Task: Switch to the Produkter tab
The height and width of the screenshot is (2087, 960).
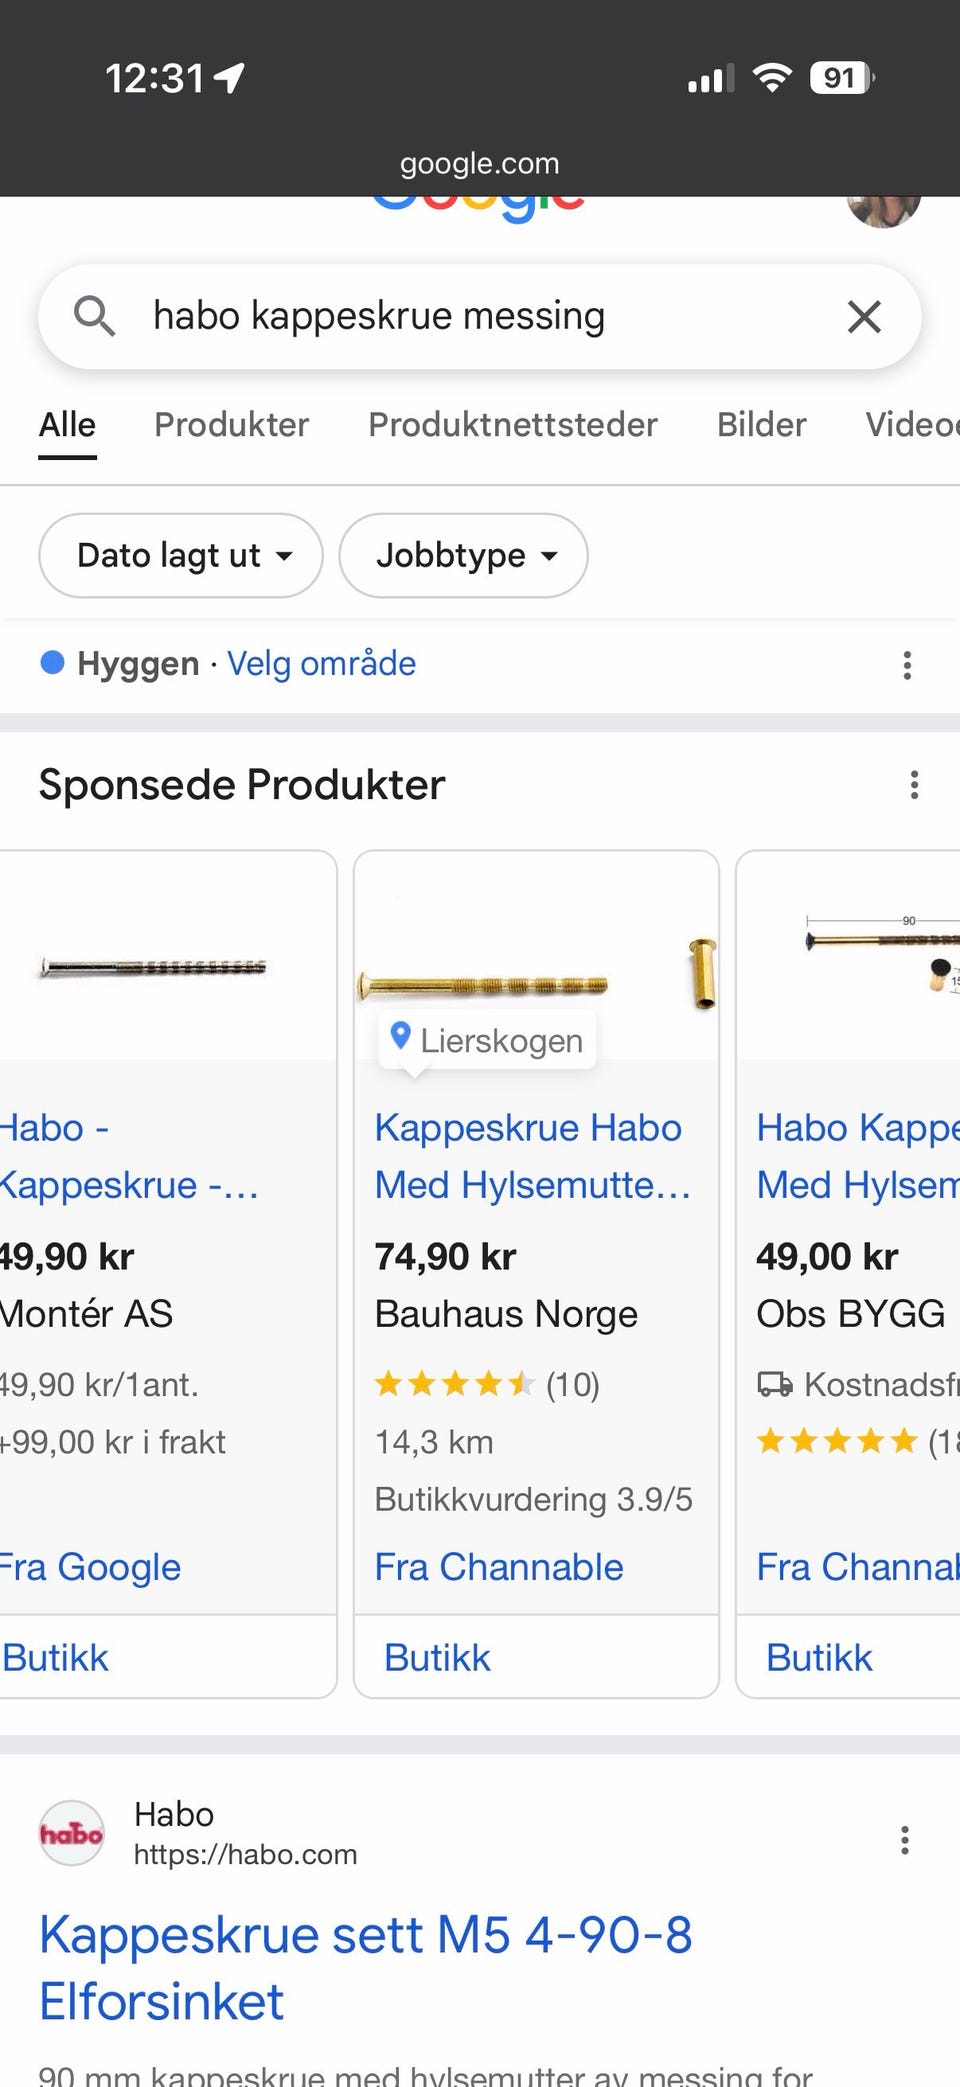Action: pos(231,424)
